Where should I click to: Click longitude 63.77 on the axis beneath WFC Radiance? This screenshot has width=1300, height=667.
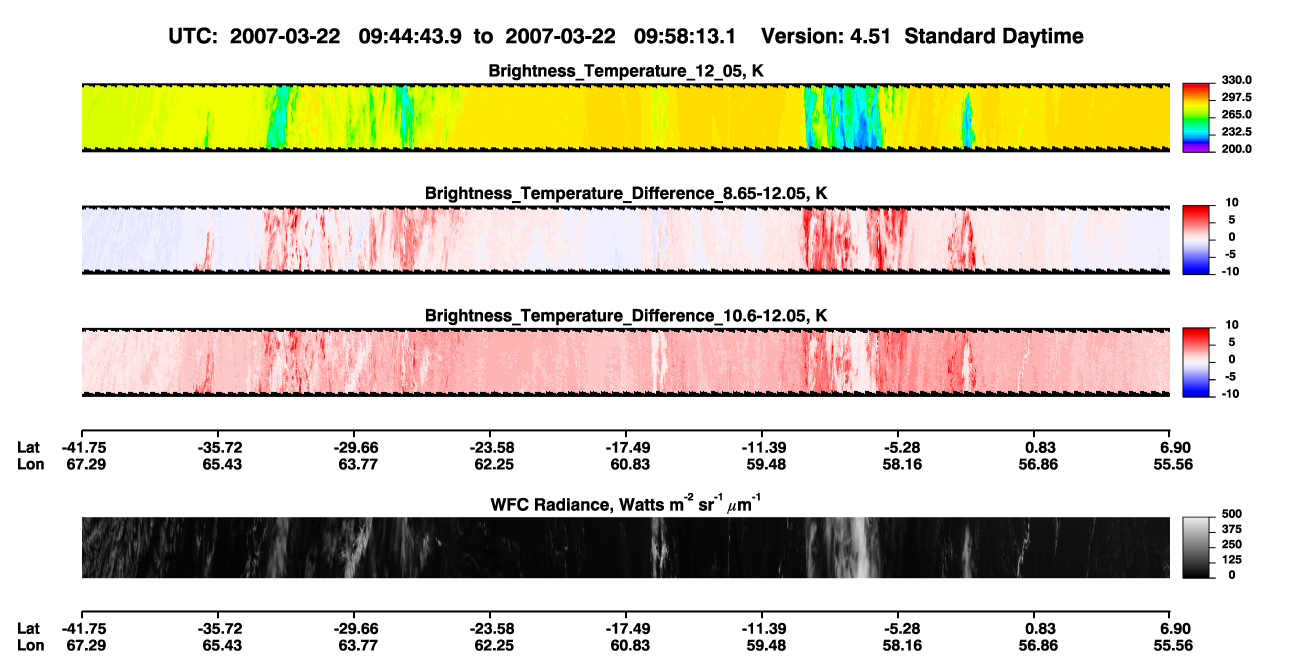click(x=357, y=644)
